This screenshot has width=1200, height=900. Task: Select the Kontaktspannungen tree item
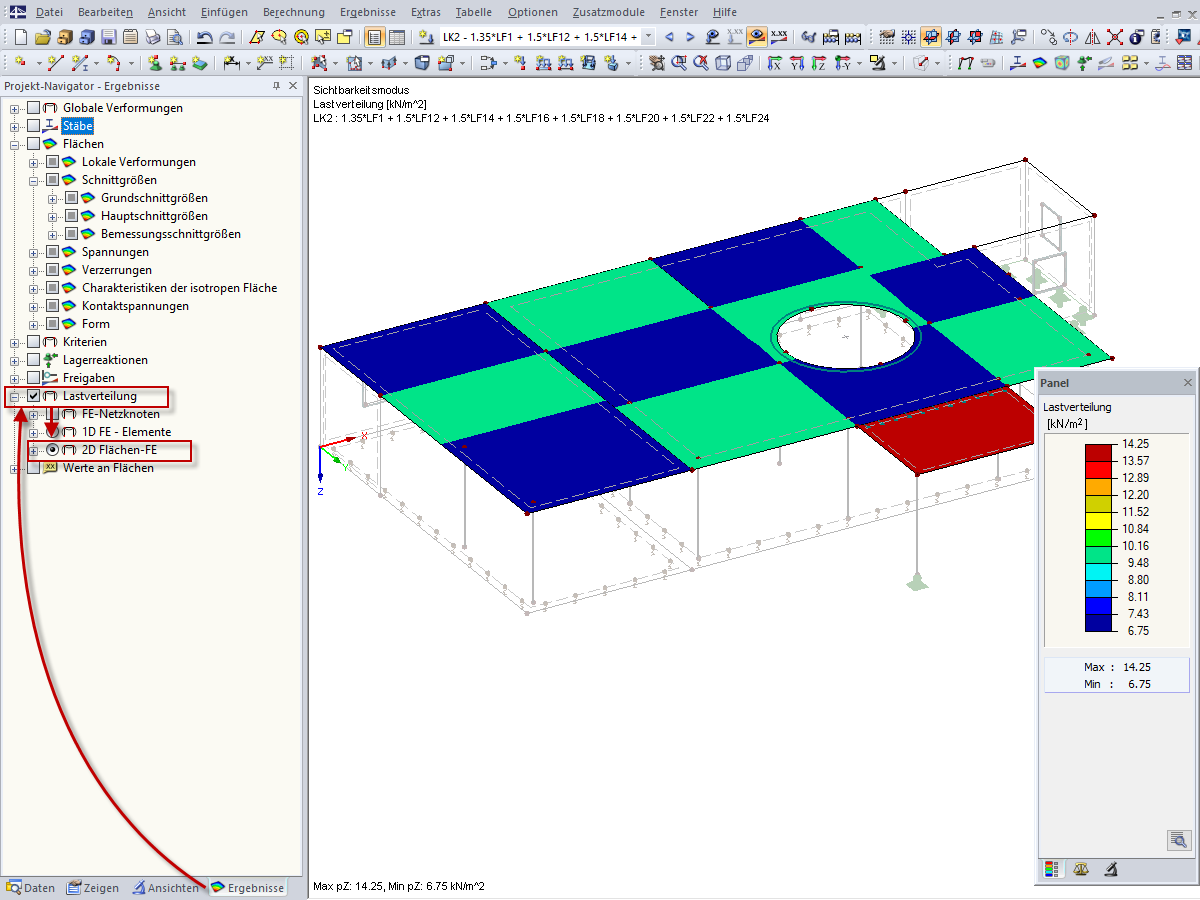click(135, 306)
